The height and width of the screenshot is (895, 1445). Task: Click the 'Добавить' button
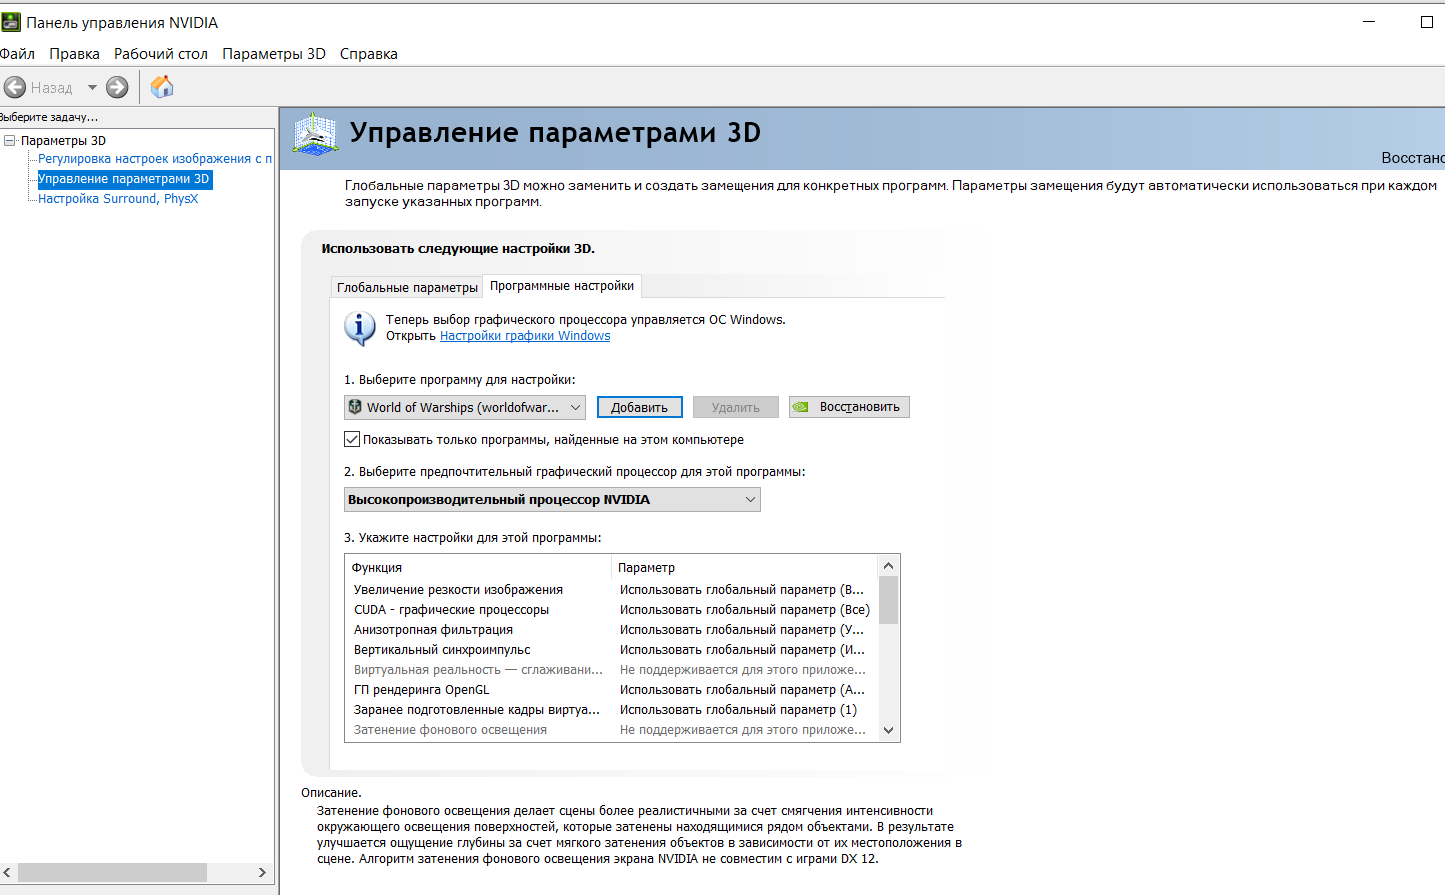(640, 407)
